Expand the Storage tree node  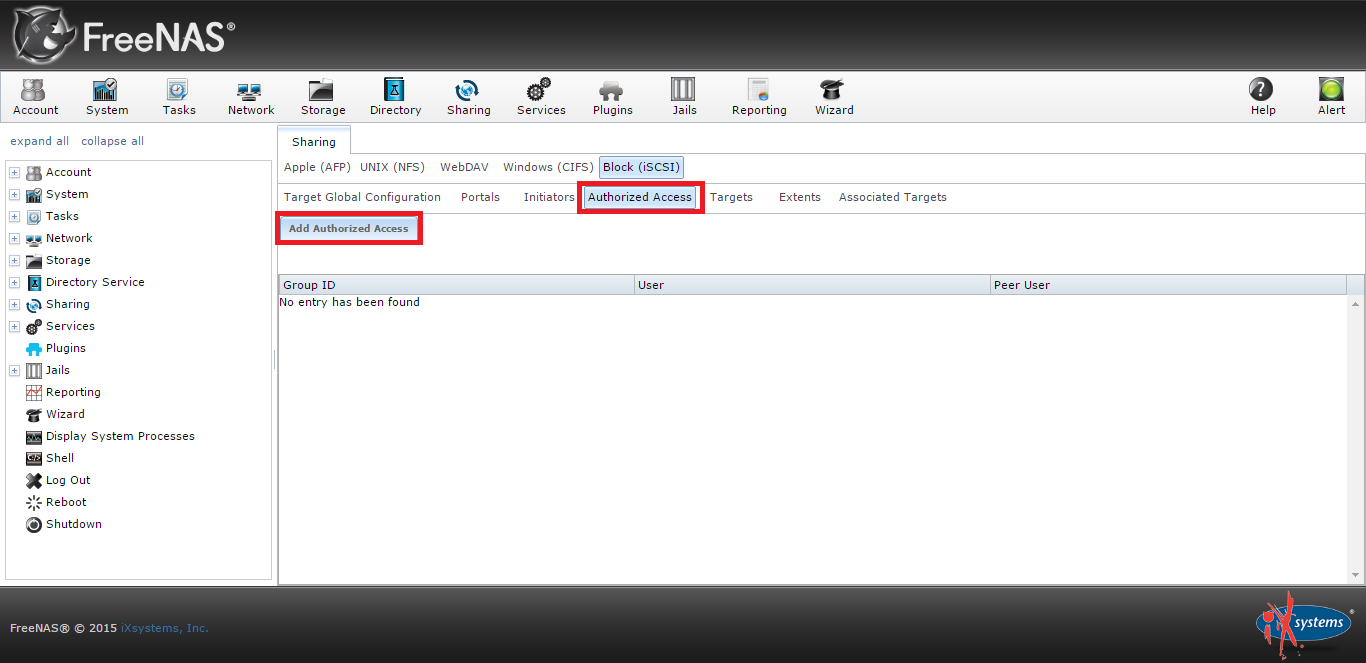click(x=15, y=260)
